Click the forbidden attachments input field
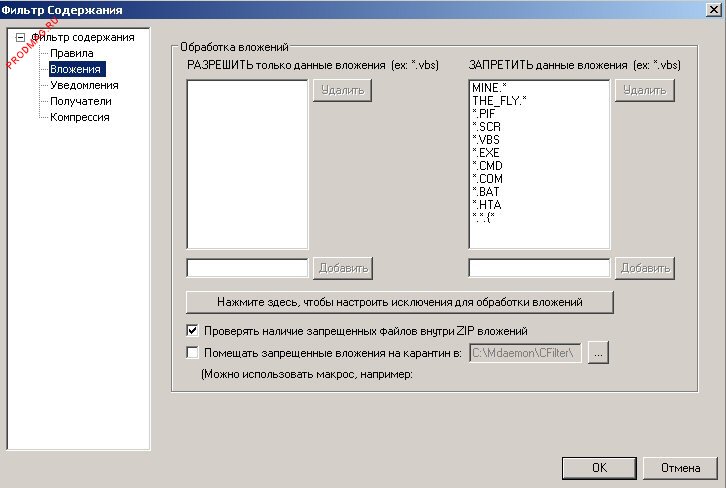This screenshot has height=488, width=726. pos(538,268)
